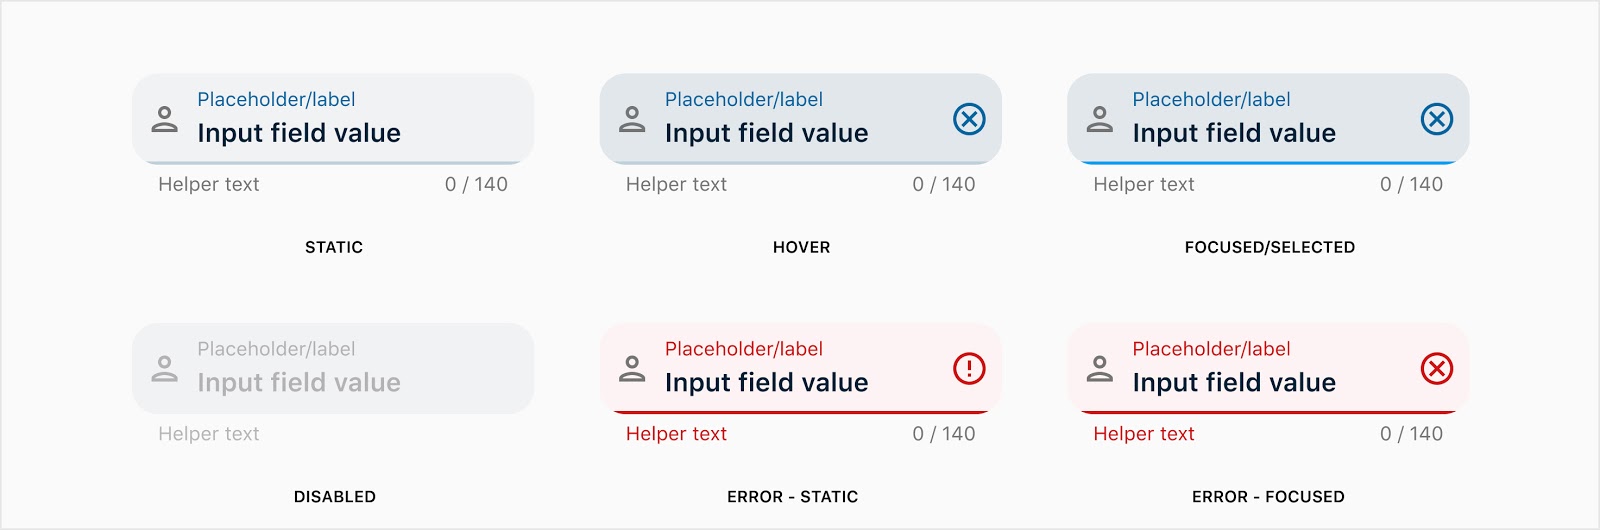The width and height of the screenshot is (1600, 530).
Task: Click the person icon in the Disabled field
Action: [x=164, y=369]
